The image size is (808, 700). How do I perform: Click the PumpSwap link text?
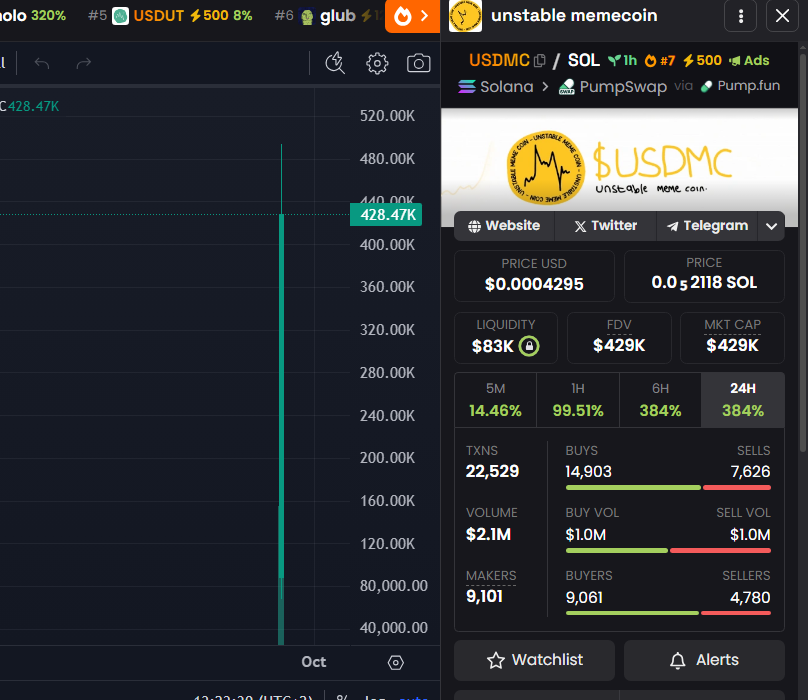623,87
